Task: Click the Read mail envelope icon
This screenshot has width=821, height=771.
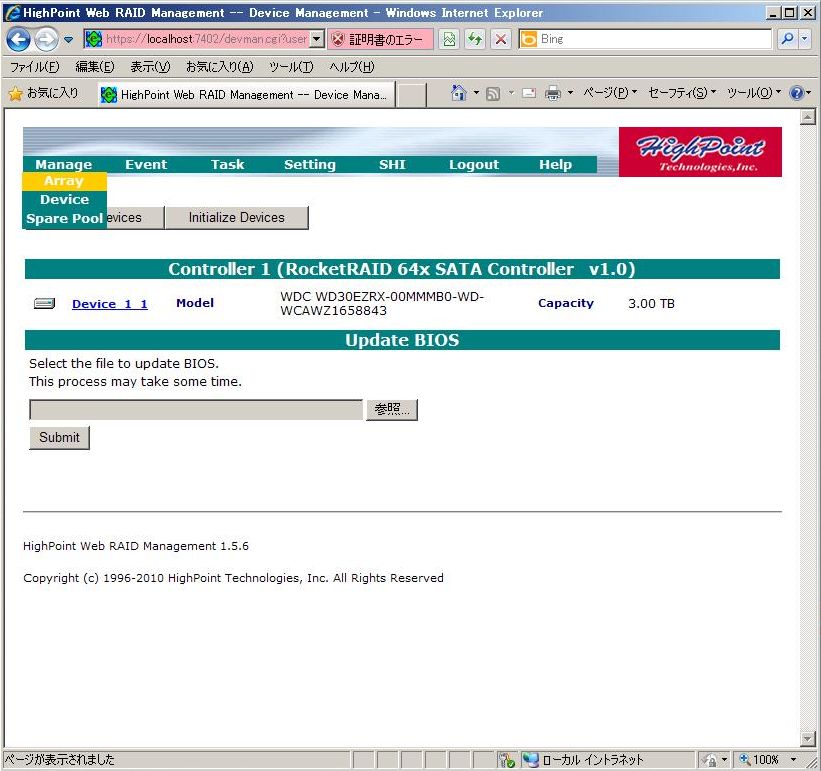Action: (529, 93)
